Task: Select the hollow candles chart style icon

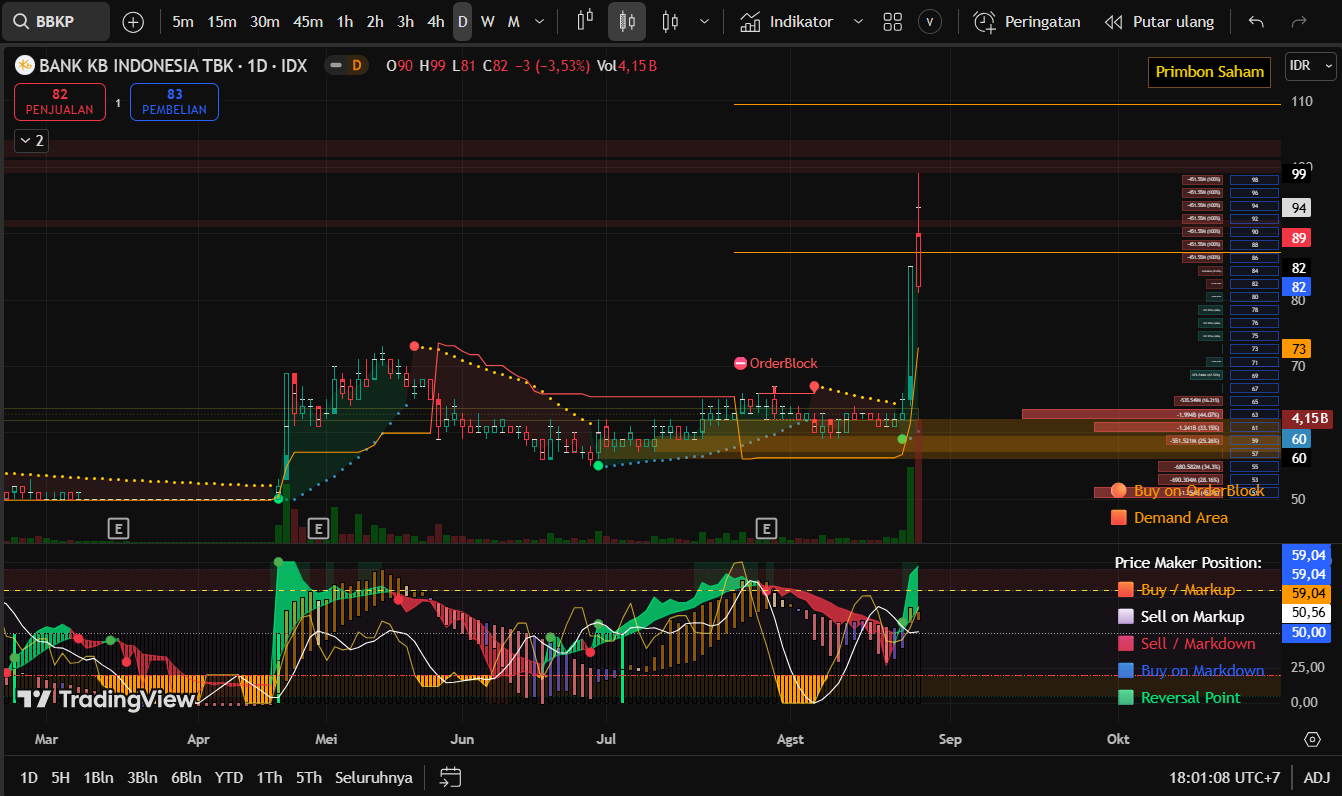Action: [x=670, y=22]
